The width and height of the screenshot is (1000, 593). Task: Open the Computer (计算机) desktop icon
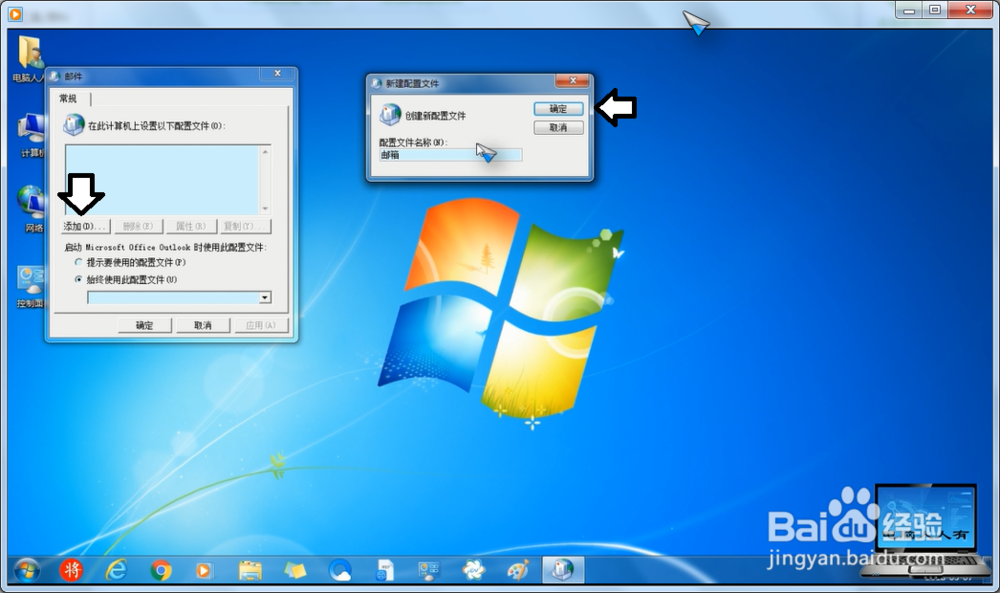(x=30, y=135)
